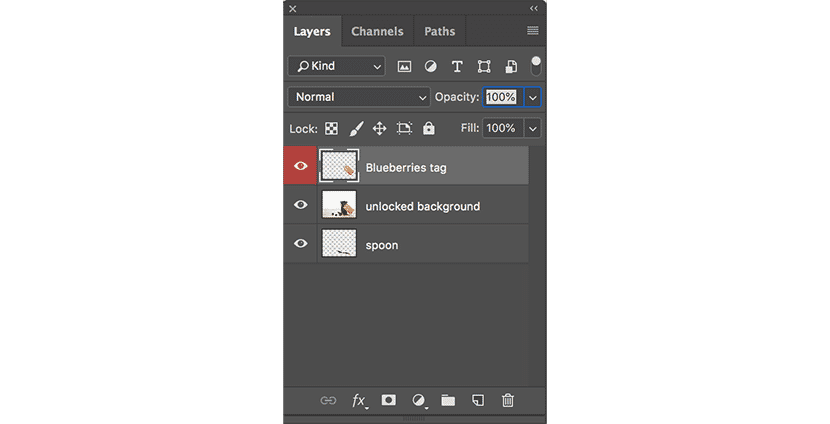830x424 pixels.
Task: Open the Kind filter type dropdown
Action: tap(336, 66)
